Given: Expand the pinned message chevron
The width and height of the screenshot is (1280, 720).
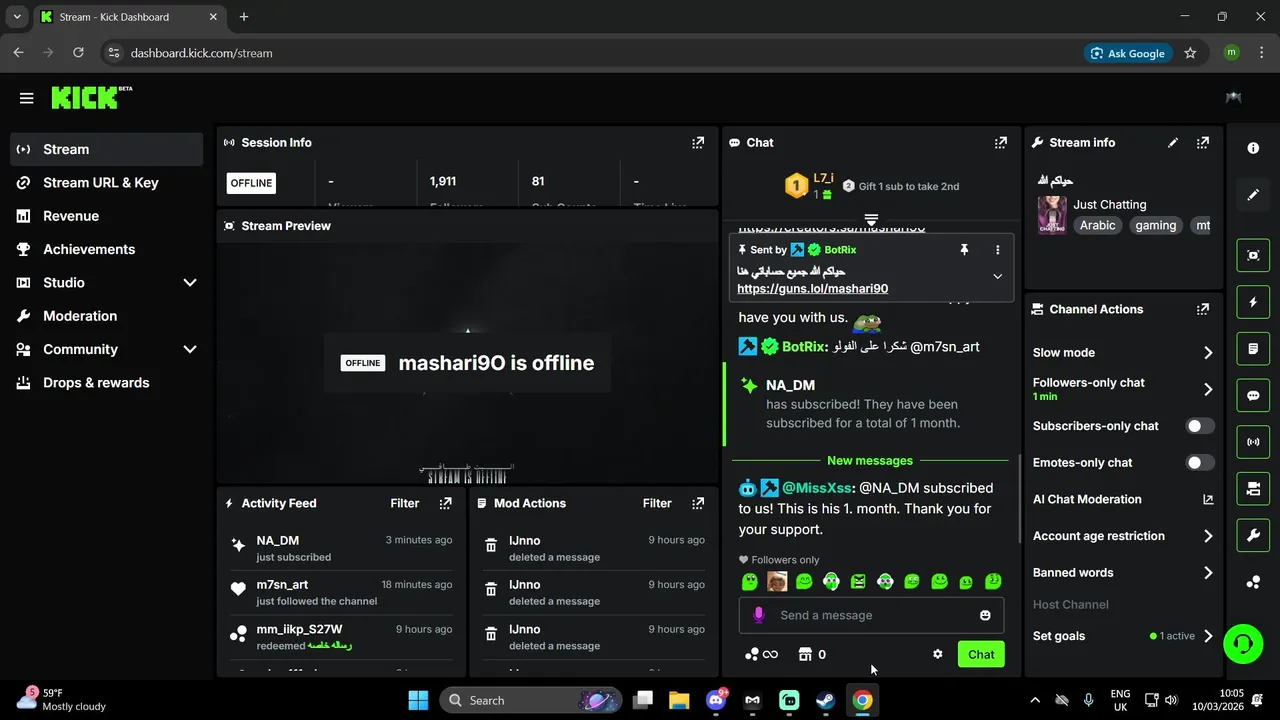Looking at the screenshot, I should tap(997, 276).
